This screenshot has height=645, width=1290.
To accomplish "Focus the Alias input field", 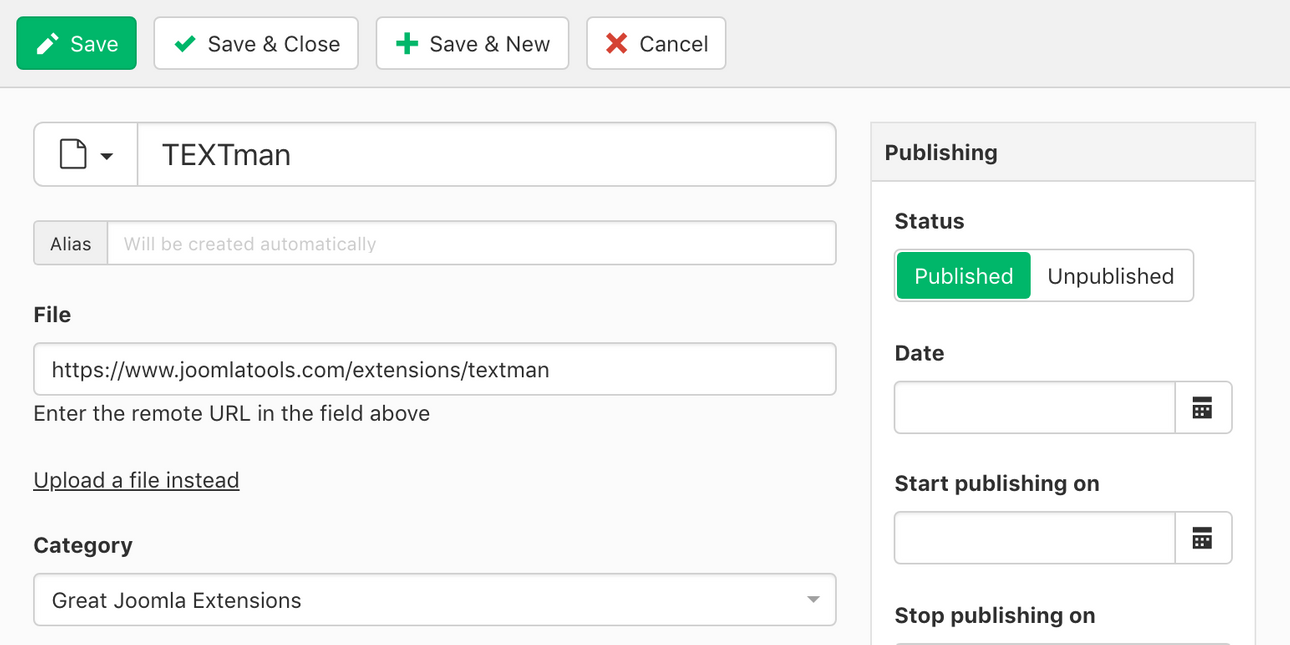I will pyautogui.click(x=472, y=243).
